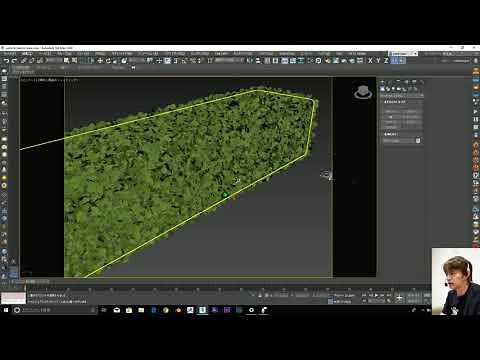Click the green vertex on the yellow spline
The width and height of the screenshot is (480, 360).
225,195
